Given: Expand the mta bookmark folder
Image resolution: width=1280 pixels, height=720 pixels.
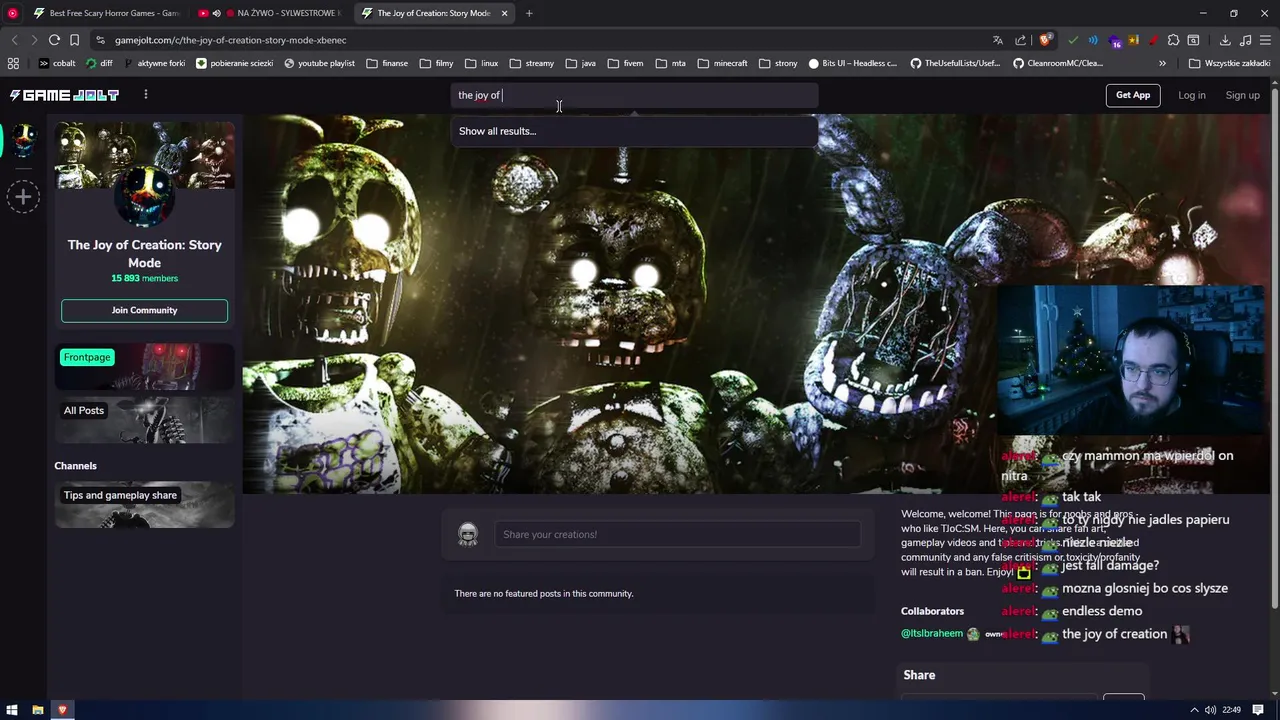Looking at the screenshot, I should (670, 63).
